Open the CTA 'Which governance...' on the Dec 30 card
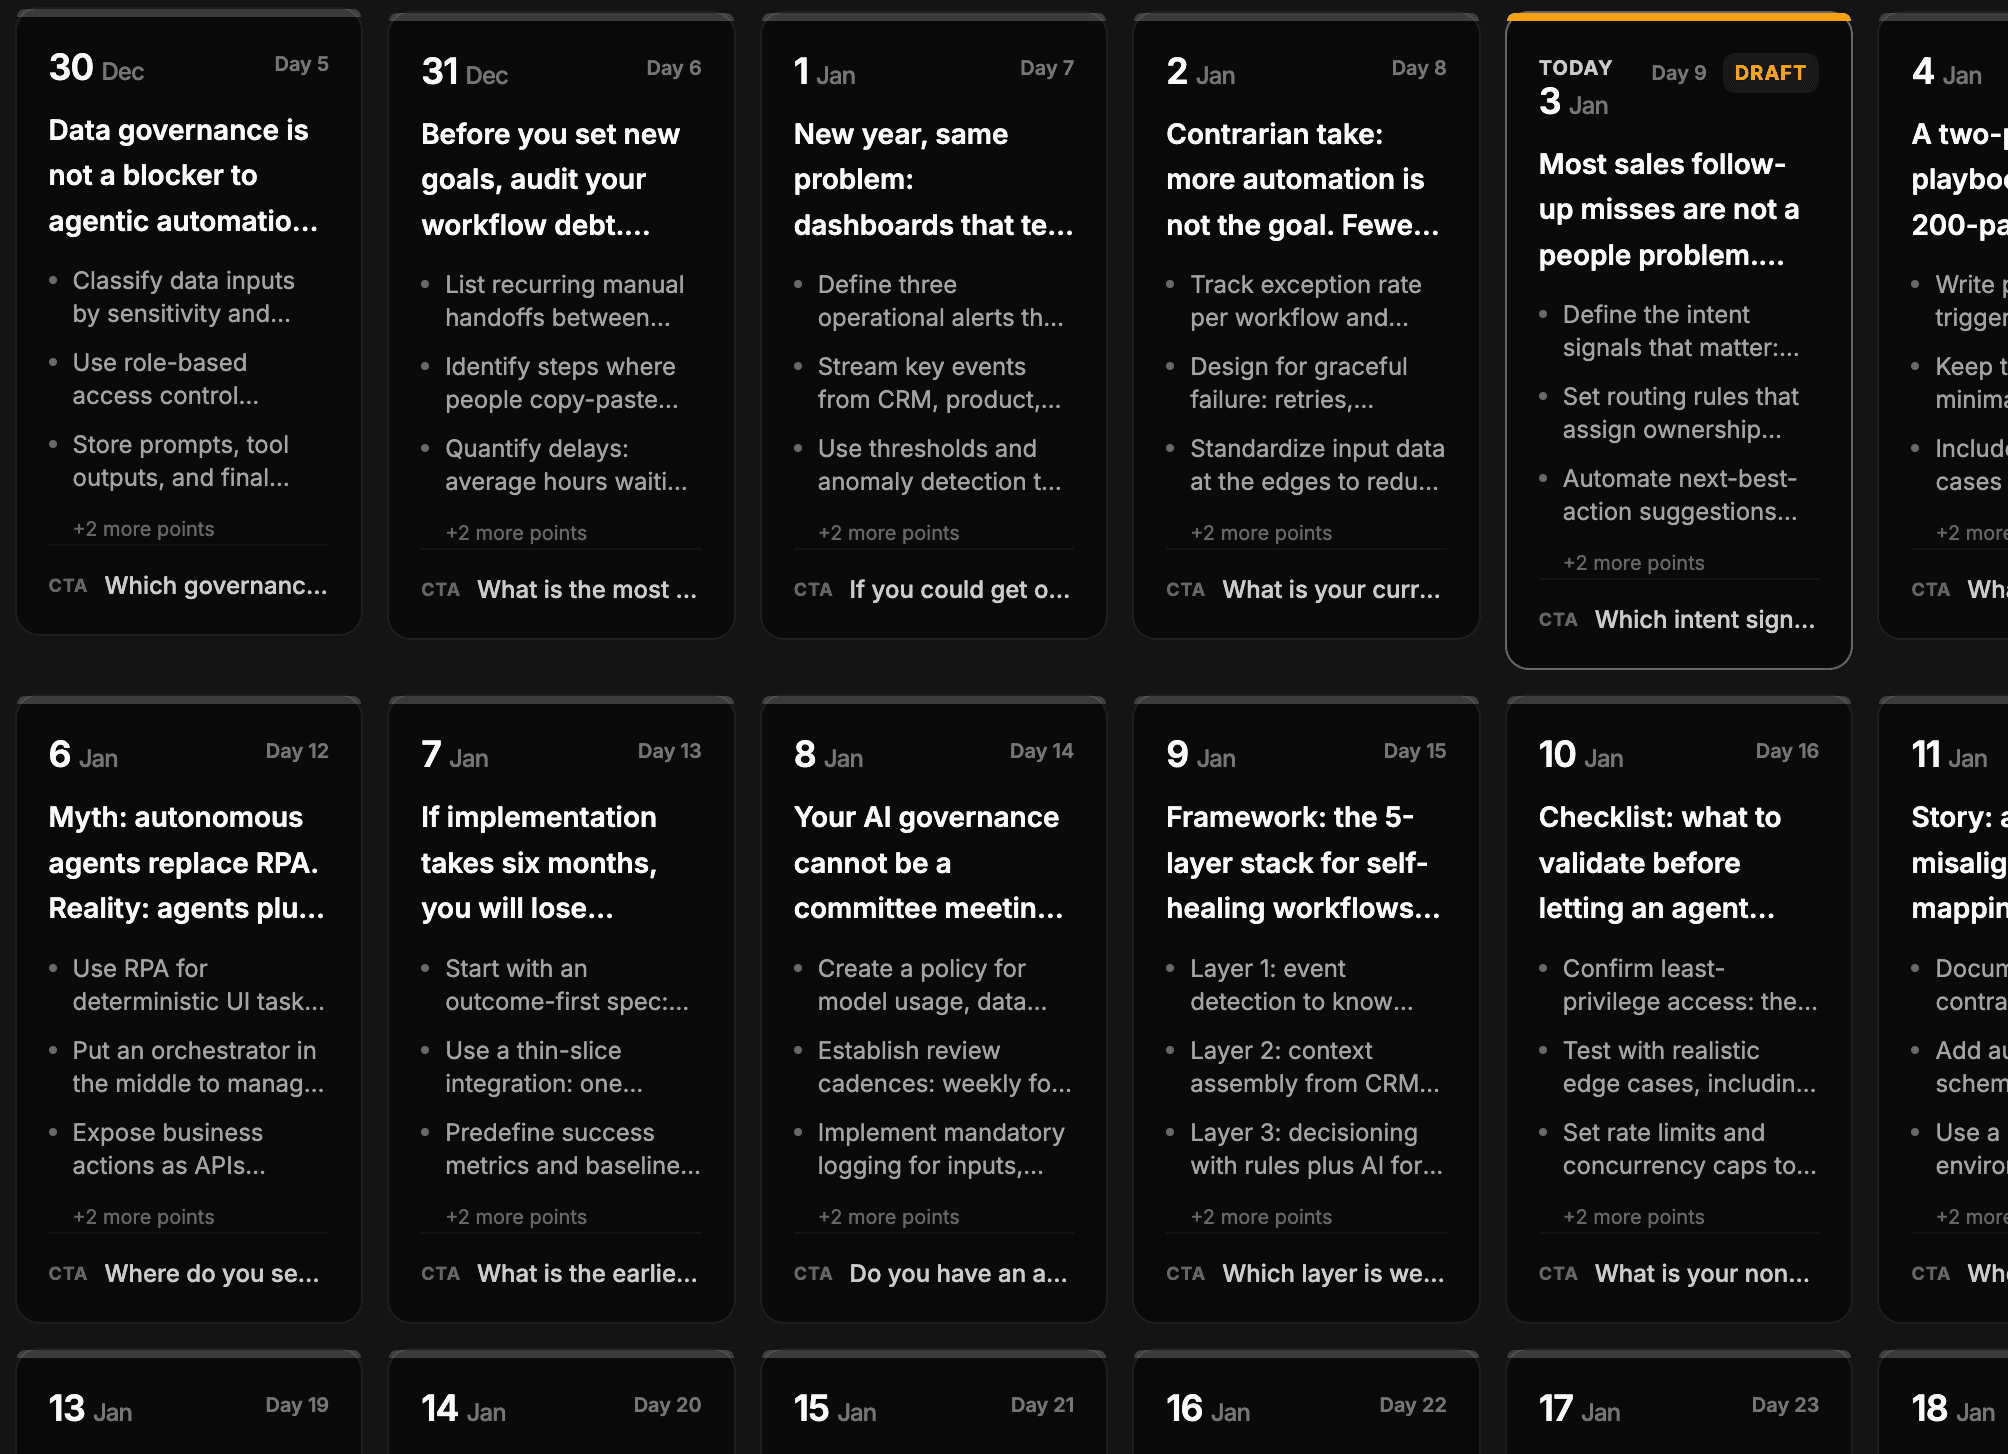The image size is (2008, 1454). [x=216, y=586]
